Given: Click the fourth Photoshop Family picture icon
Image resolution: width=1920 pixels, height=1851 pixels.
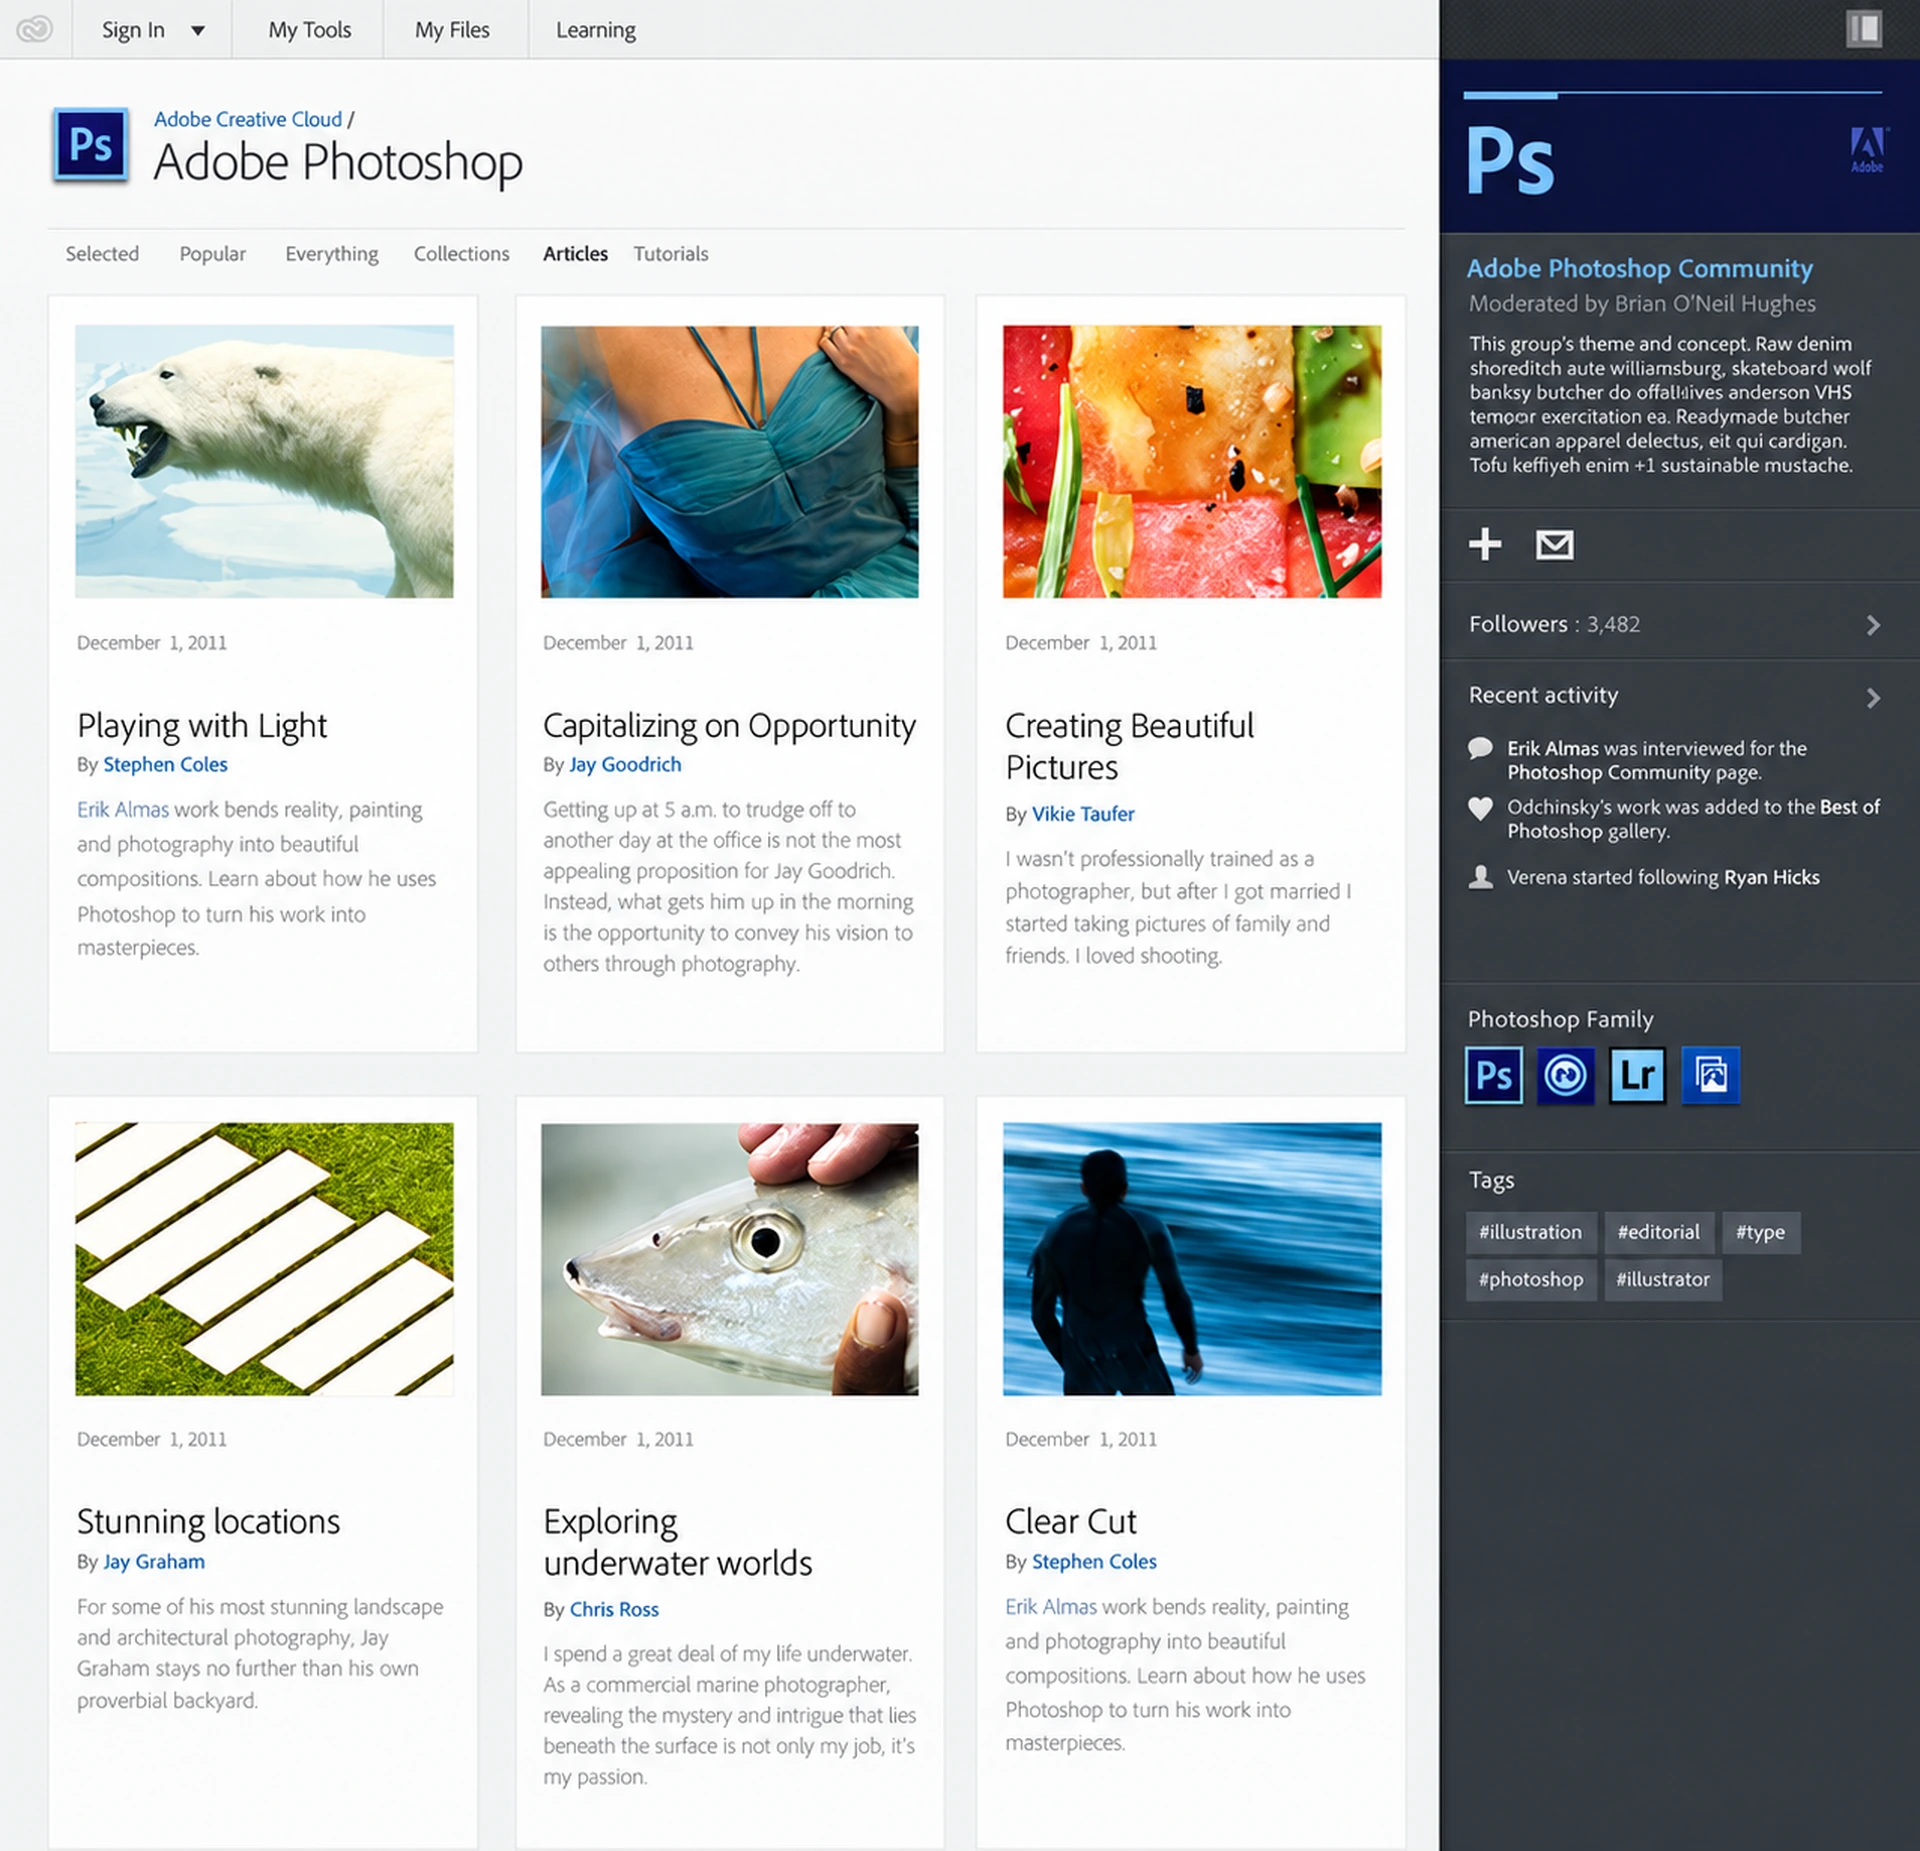Looking at the screenshot, I should [x=1710, y=1075].
